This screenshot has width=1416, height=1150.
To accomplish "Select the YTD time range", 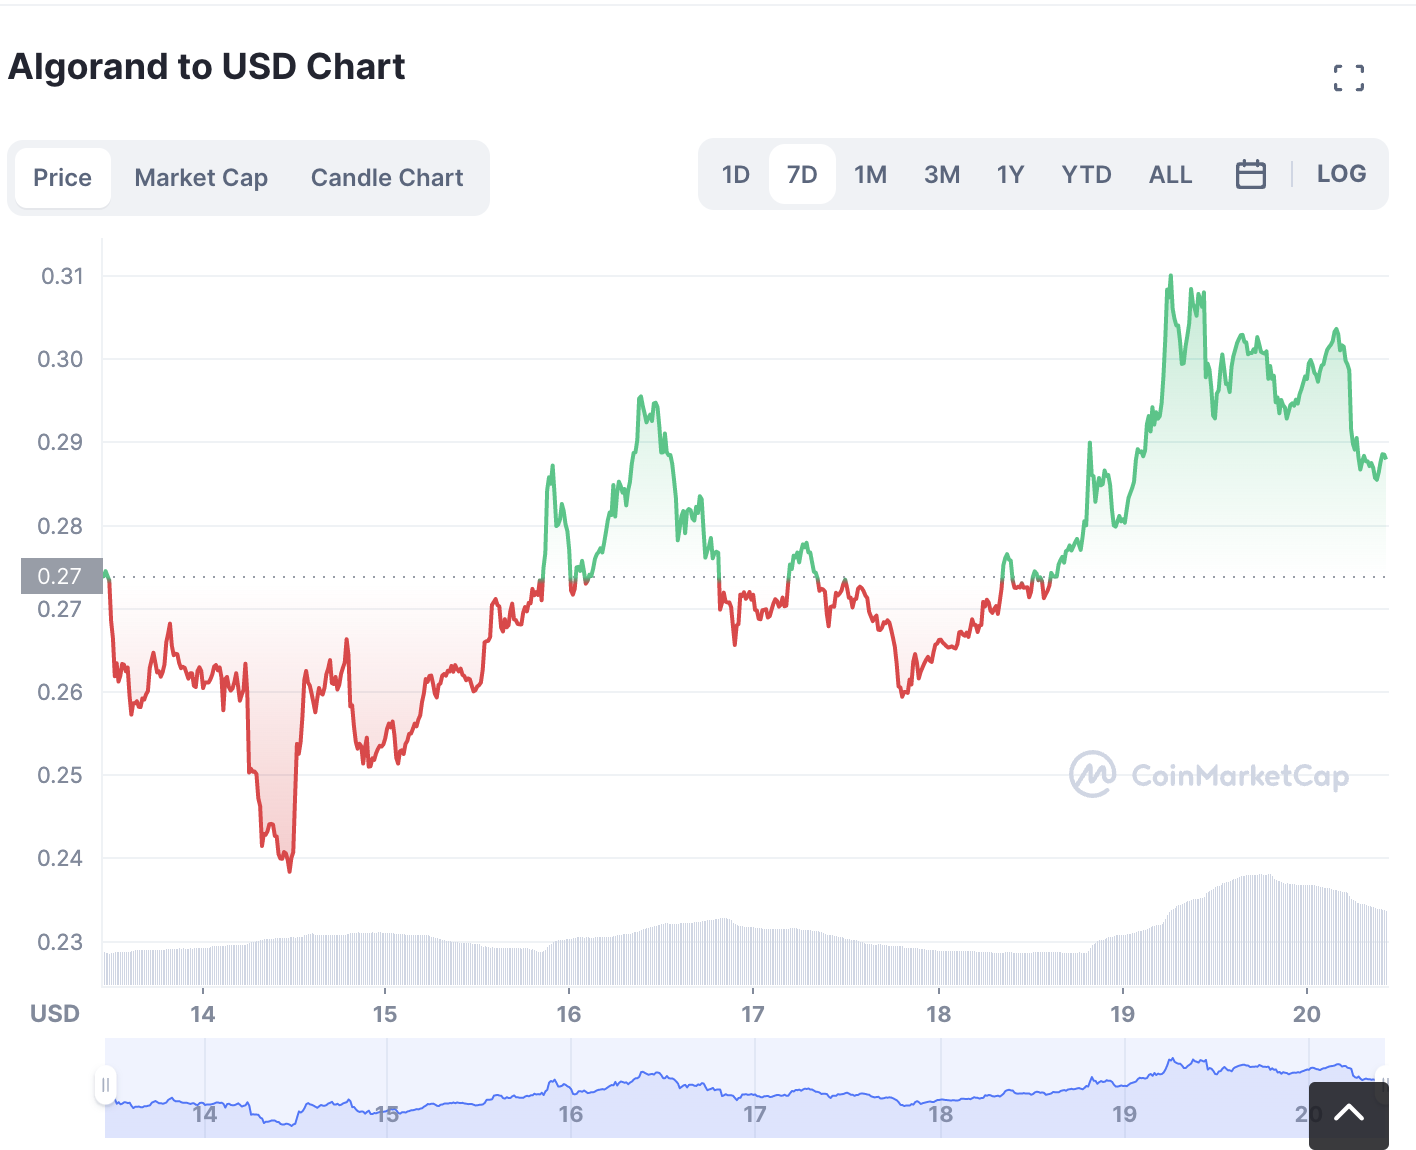I will [x=1086, y=175].
